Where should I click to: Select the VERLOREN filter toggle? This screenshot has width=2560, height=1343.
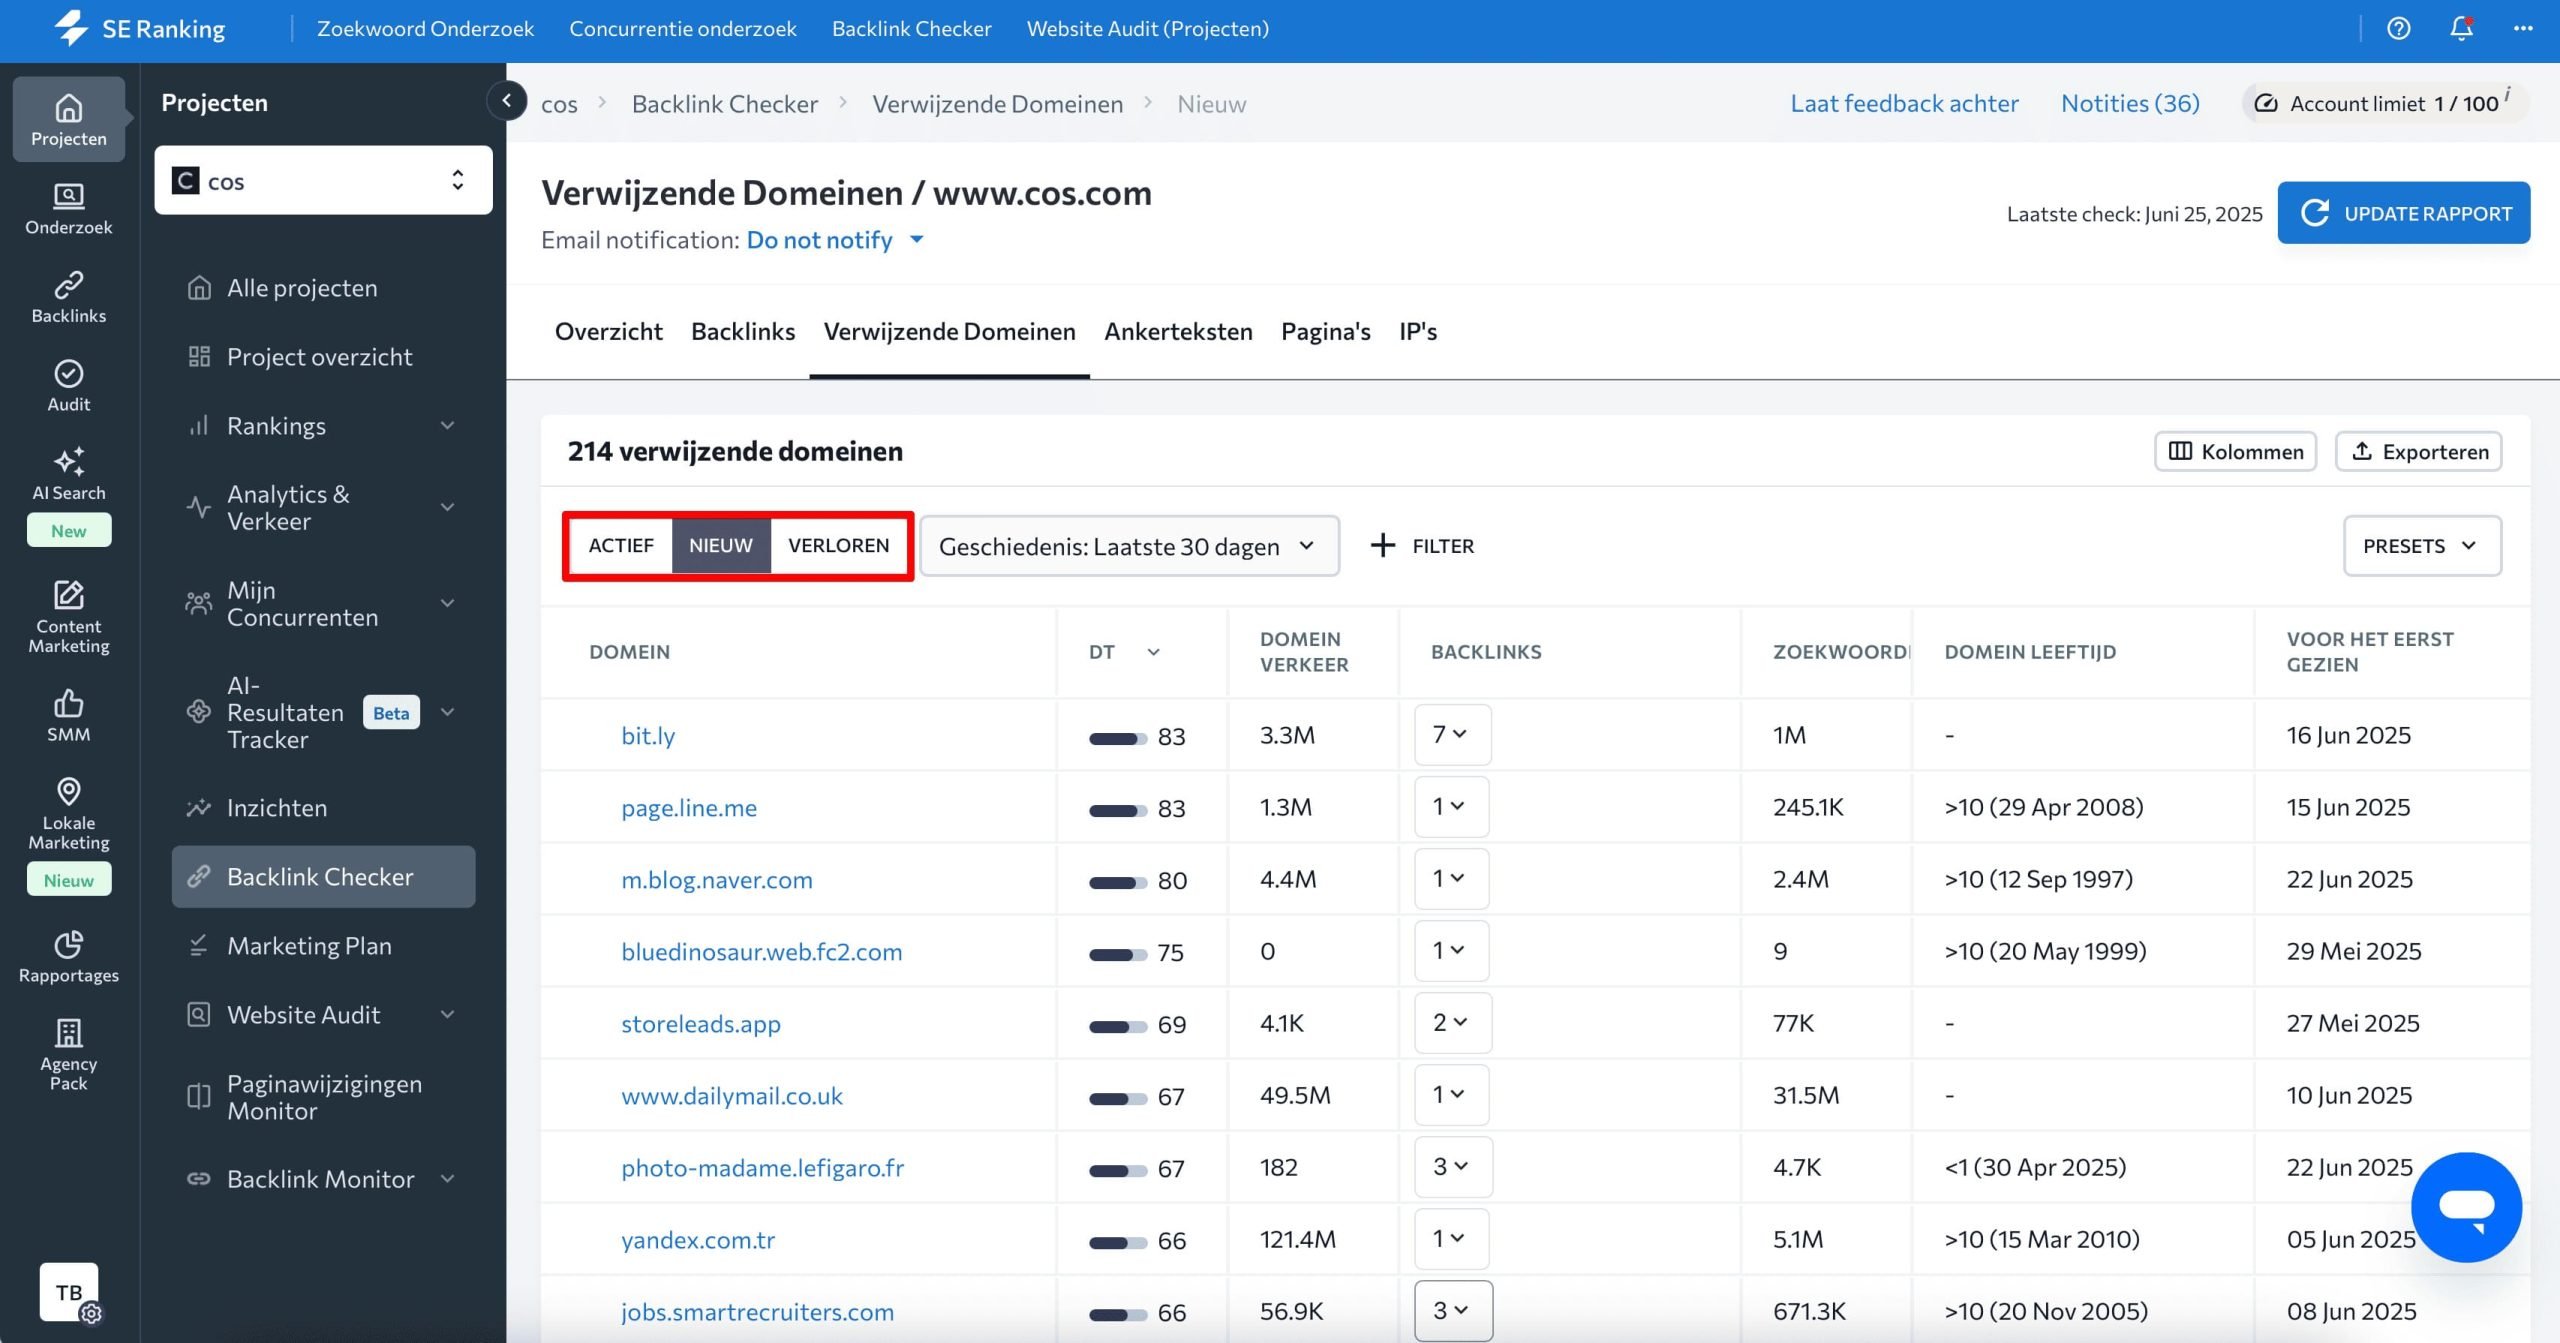(x=838, y=545)
